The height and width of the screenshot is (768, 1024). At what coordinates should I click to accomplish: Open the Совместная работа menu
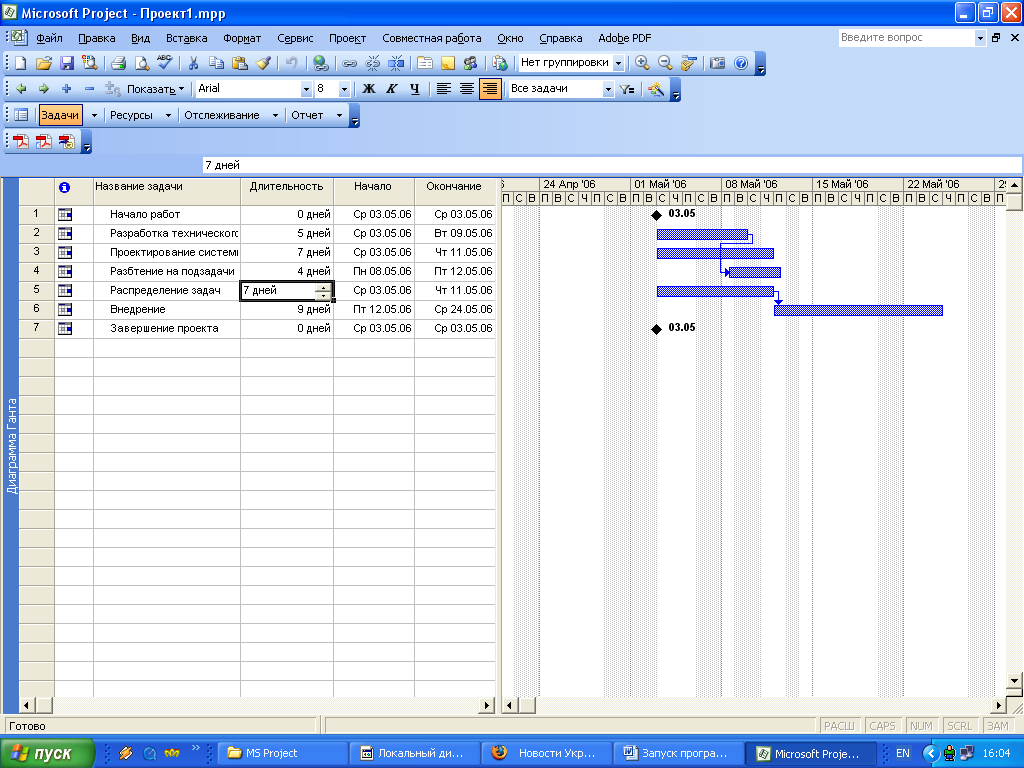tap(432, 39)
